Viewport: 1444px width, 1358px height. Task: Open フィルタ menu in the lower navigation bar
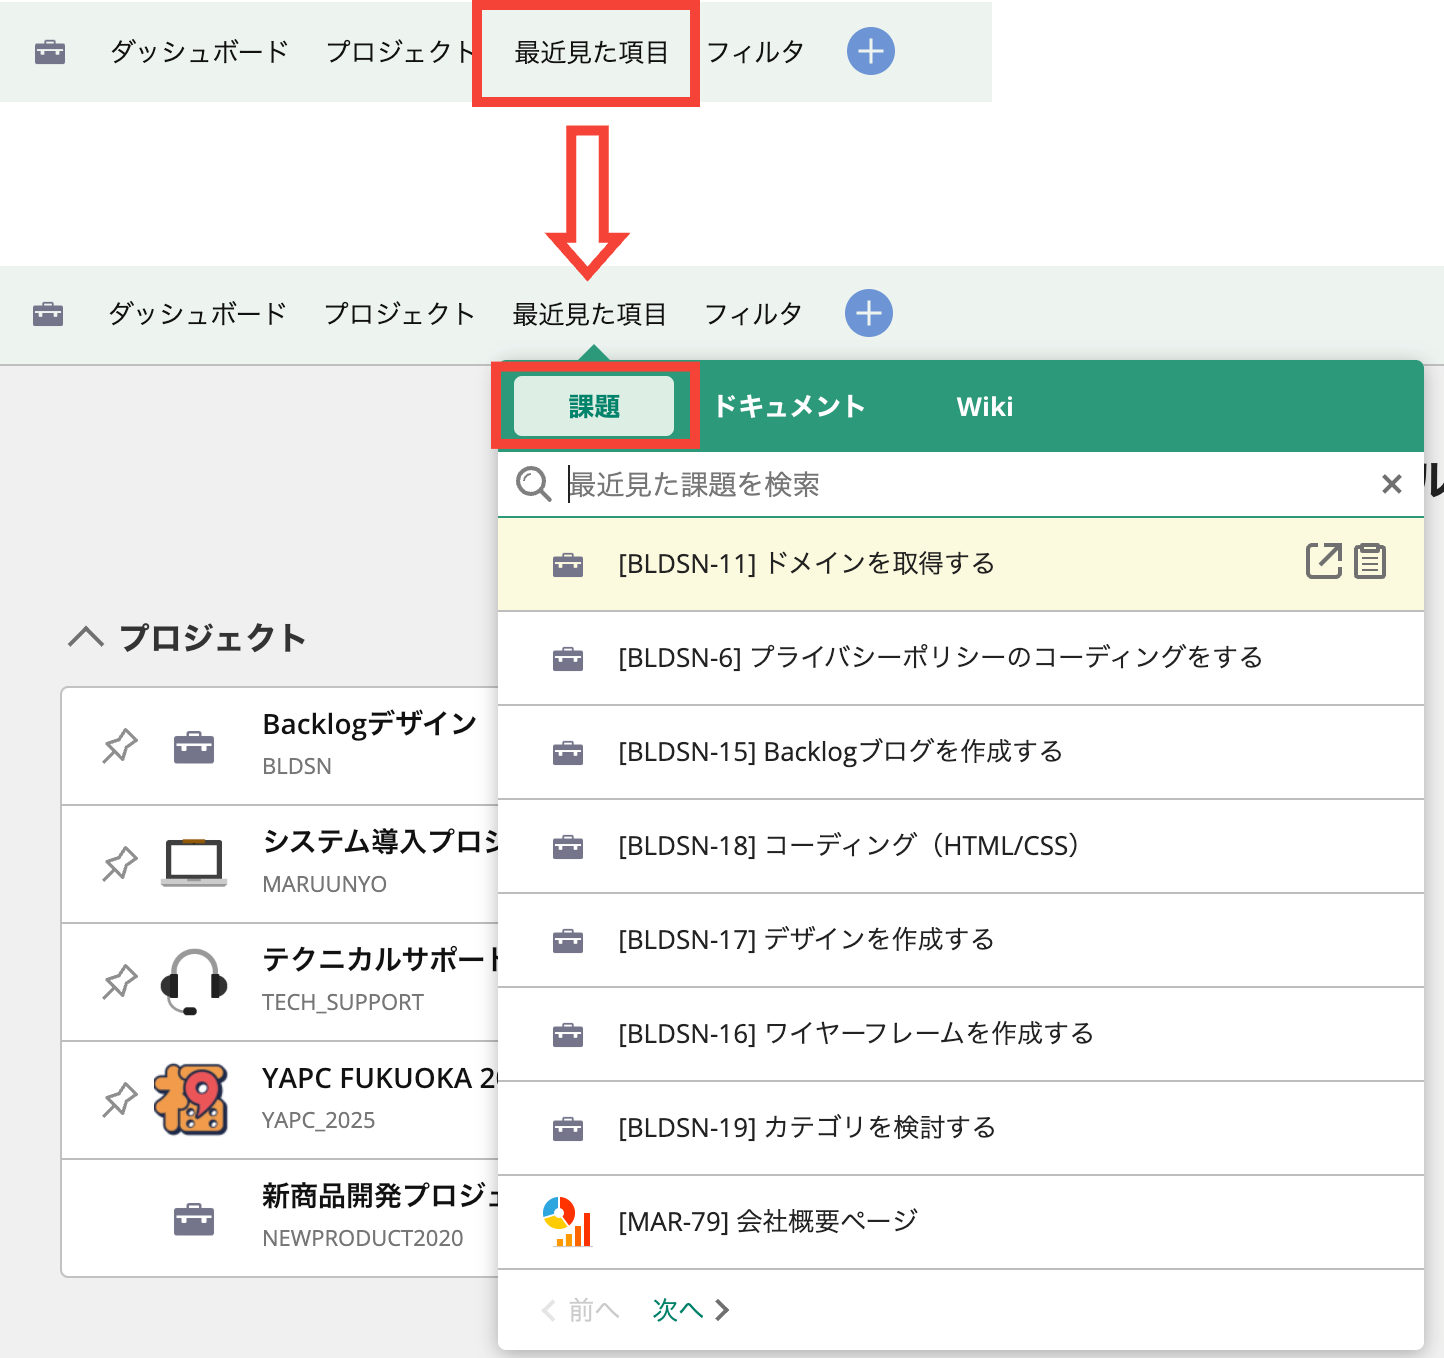click(x=753, y=314)
